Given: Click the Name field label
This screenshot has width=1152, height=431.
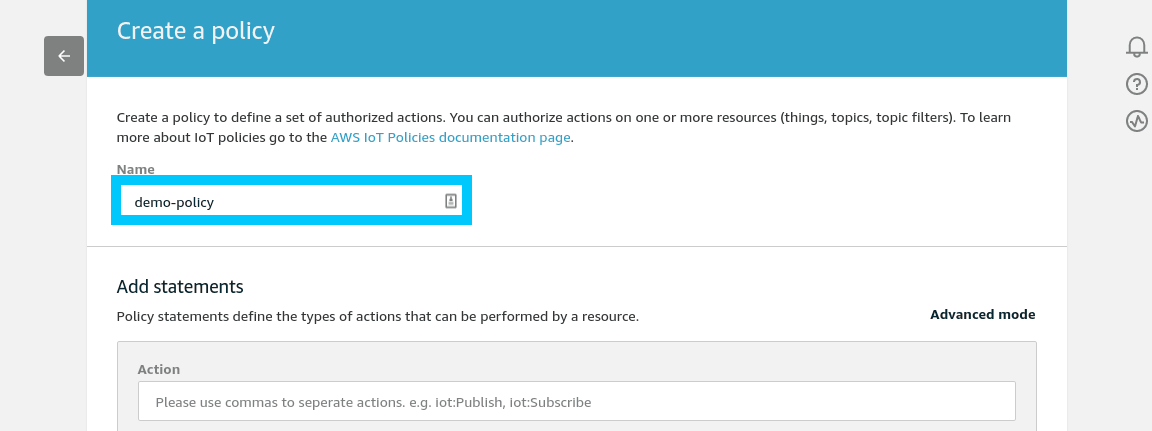Looking at the screenshot, I should click(135, 169).
